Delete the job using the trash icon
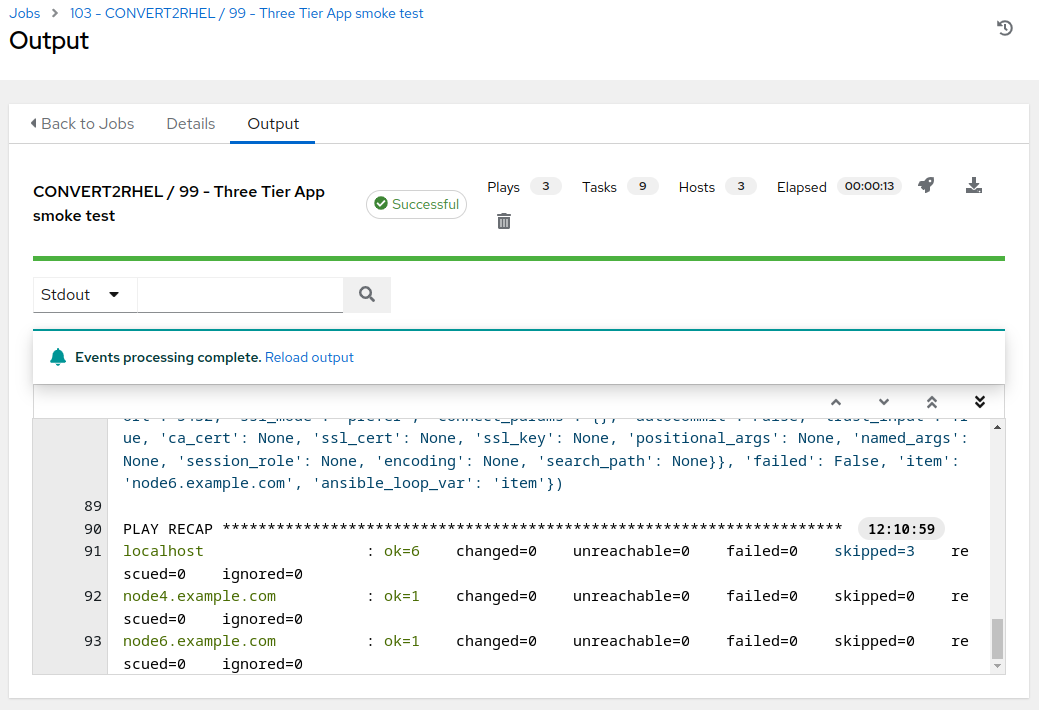This screenshot has width=1039, height=710. (504, 221)
